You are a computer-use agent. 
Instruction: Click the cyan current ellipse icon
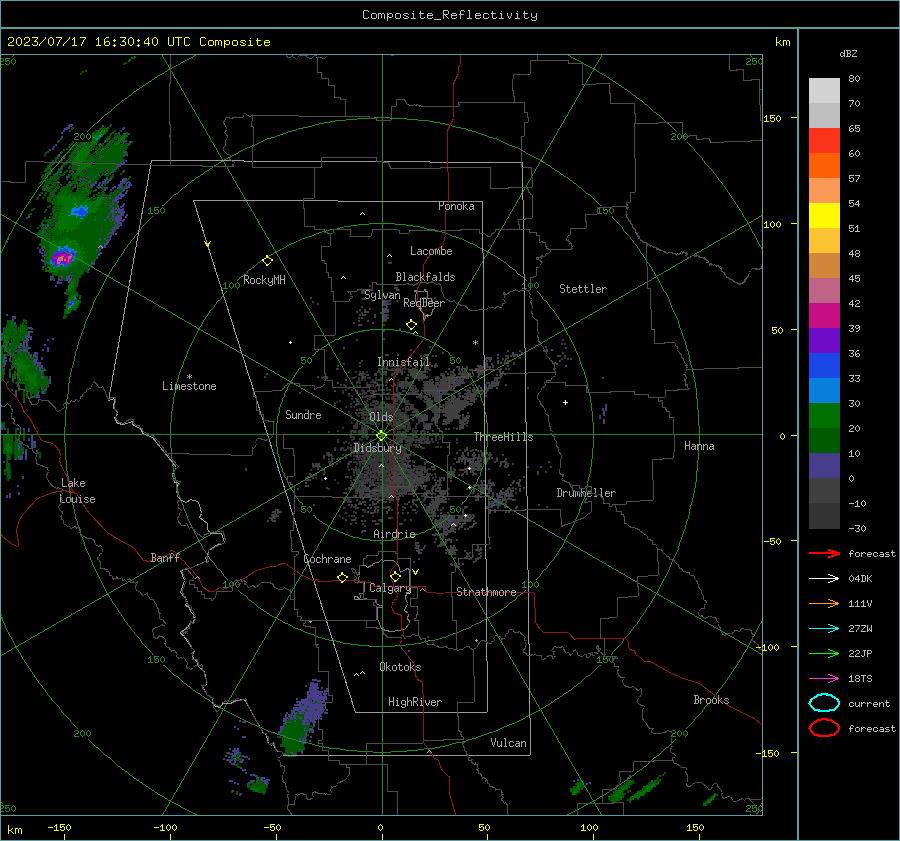824,703
